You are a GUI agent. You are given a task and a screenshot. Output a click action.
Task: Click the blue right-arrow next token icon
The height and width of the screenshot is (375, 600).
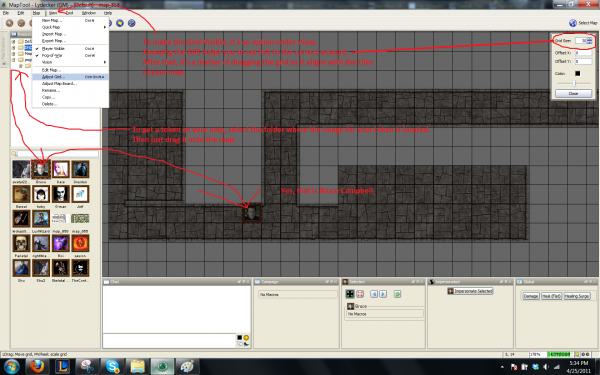click(x=383, y=294)
